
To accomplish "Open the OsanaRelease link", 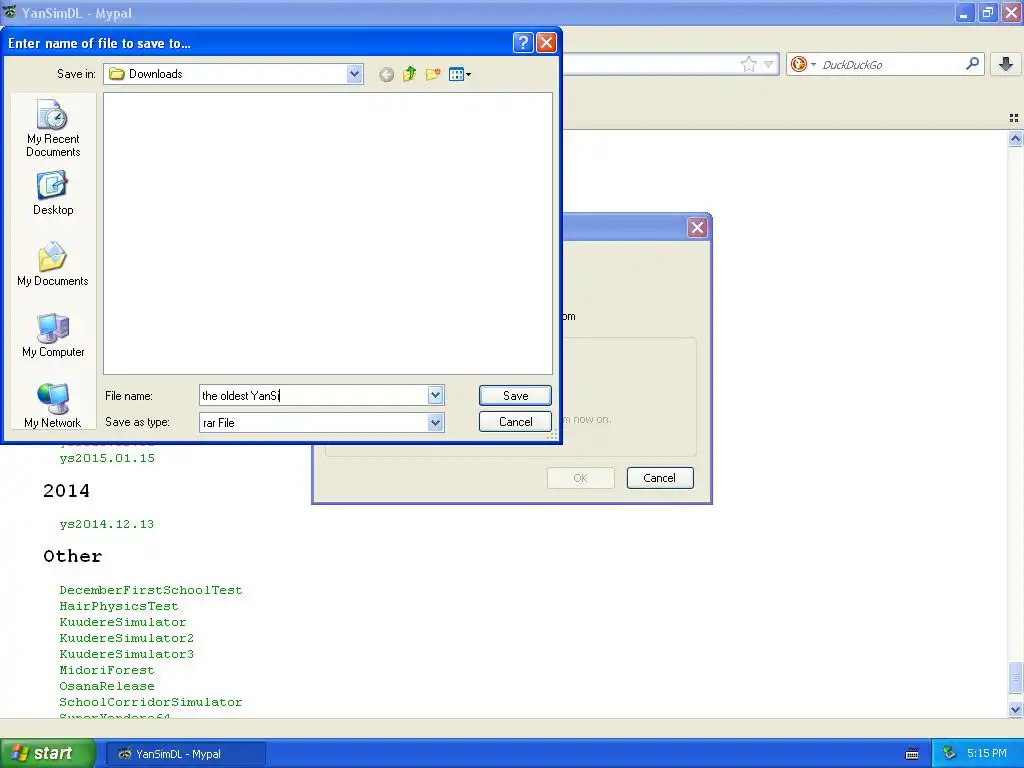I will (107, 686).
